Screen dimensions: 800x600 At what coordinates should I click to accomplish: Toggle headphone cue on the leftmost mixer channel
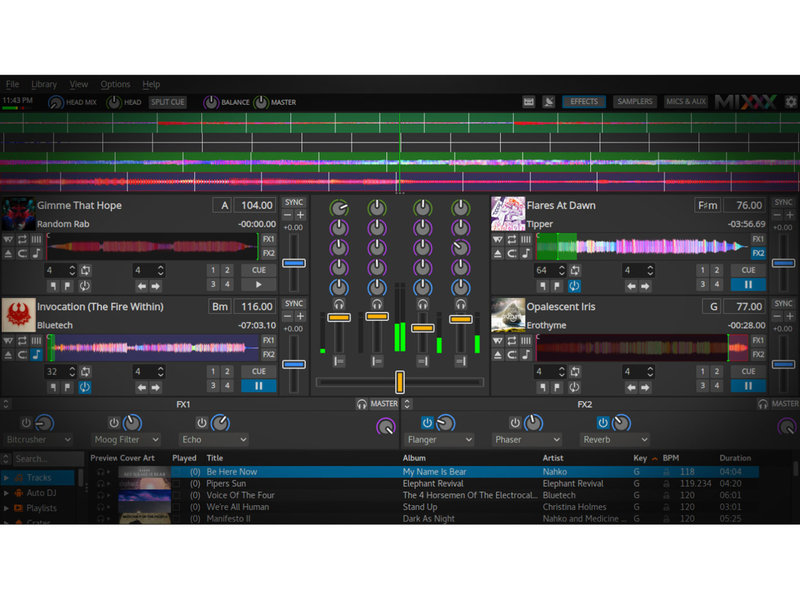339,304
